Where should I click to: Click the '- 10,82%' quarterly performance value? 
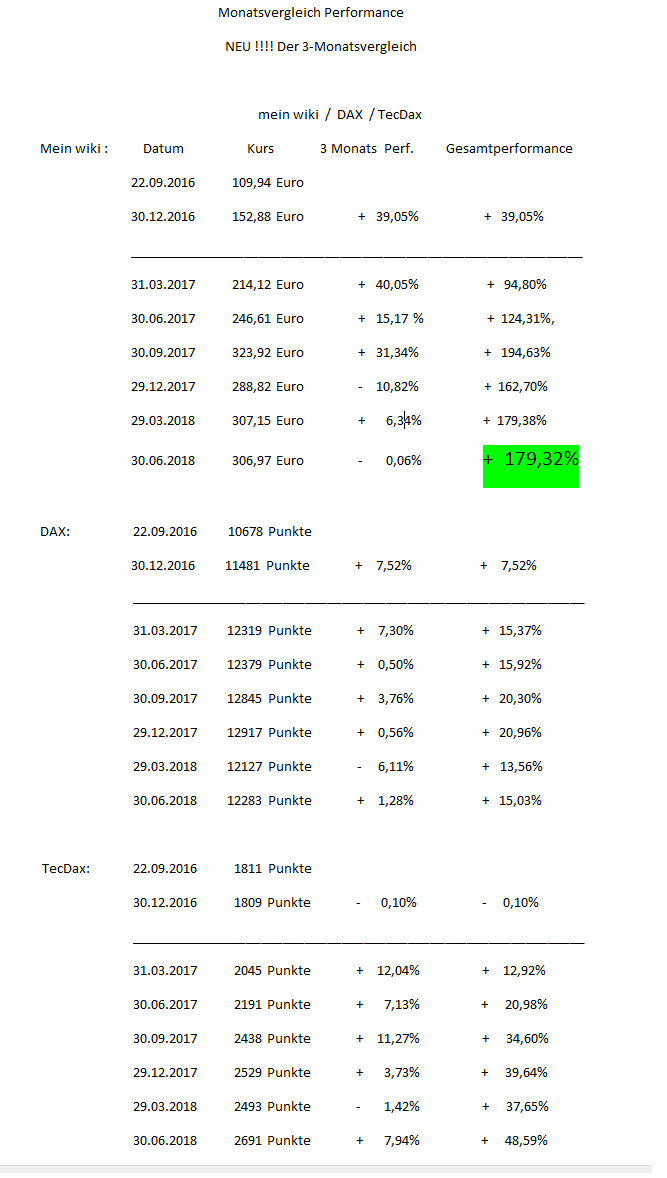tap(388, 387)
